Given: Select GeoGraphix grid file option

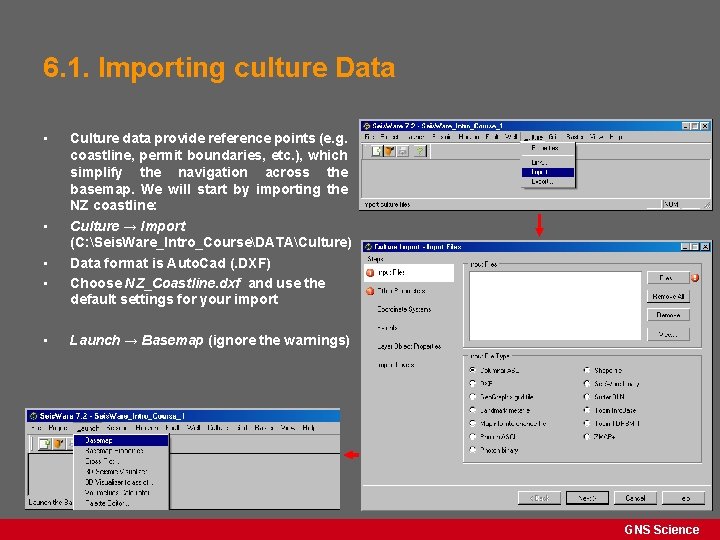Looking at the screenshot, I should [472, 396].
